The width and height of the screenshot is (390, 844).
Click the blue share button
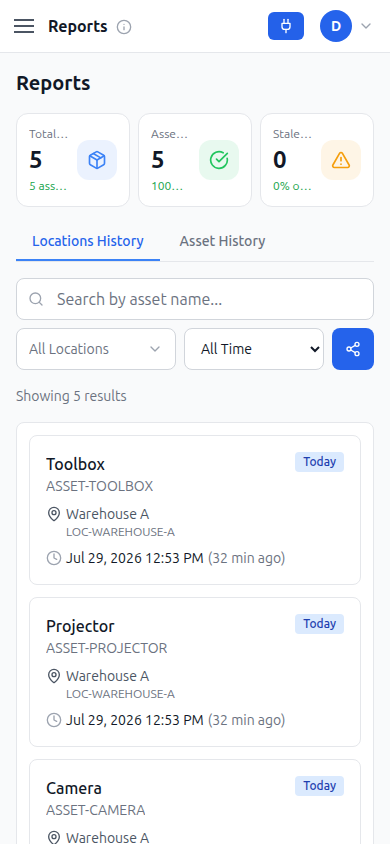point(353,349)
